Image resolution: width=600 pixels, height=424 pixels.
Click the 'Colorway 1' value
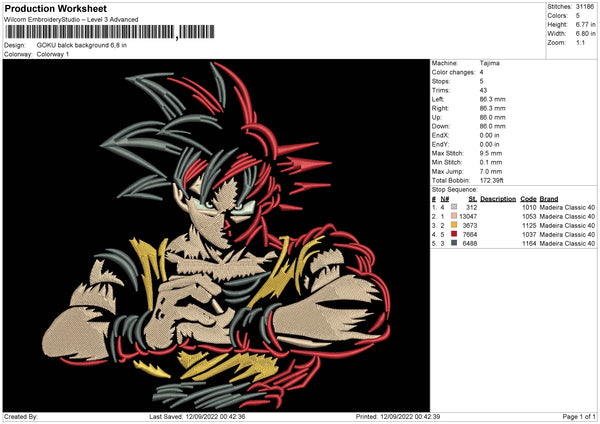tap(53, 54)
